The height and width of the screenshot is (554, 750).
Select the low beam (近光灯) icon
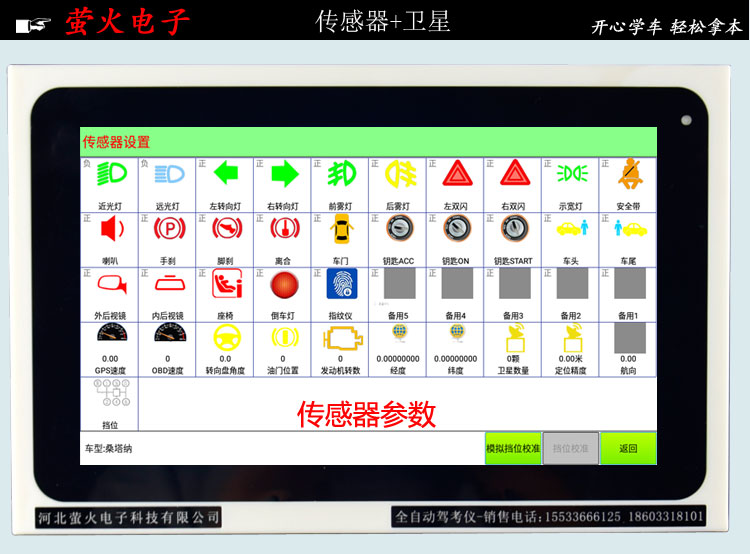pos(110,175)
